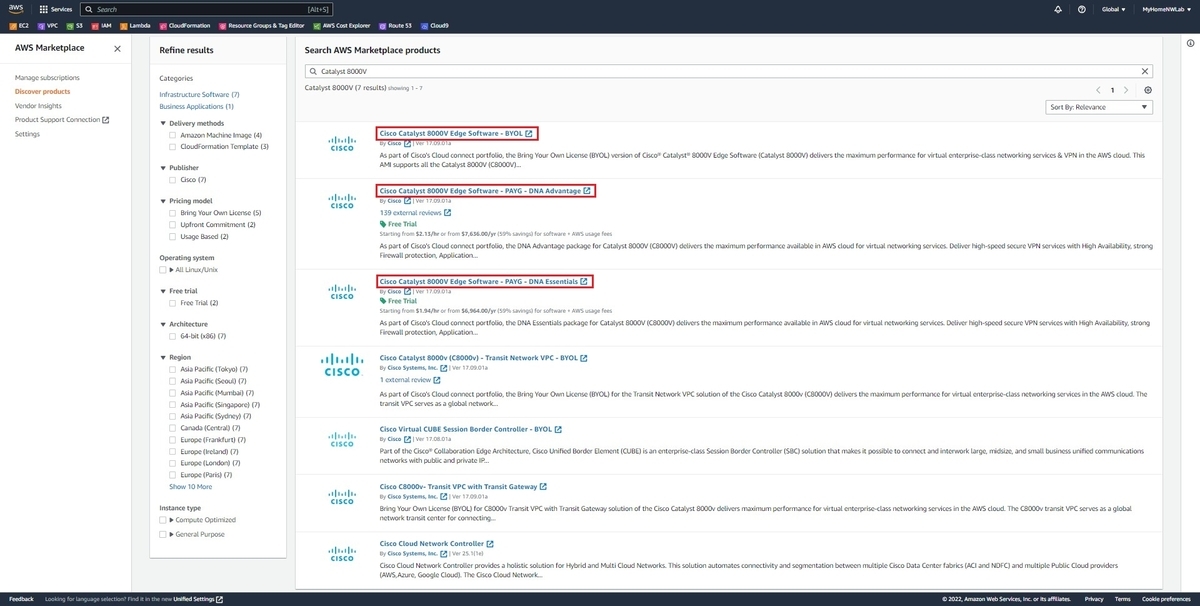Open the IAM shortcut in favorites bar
The height and width of the screenshot is (606, 1200).
pos(101,25)
